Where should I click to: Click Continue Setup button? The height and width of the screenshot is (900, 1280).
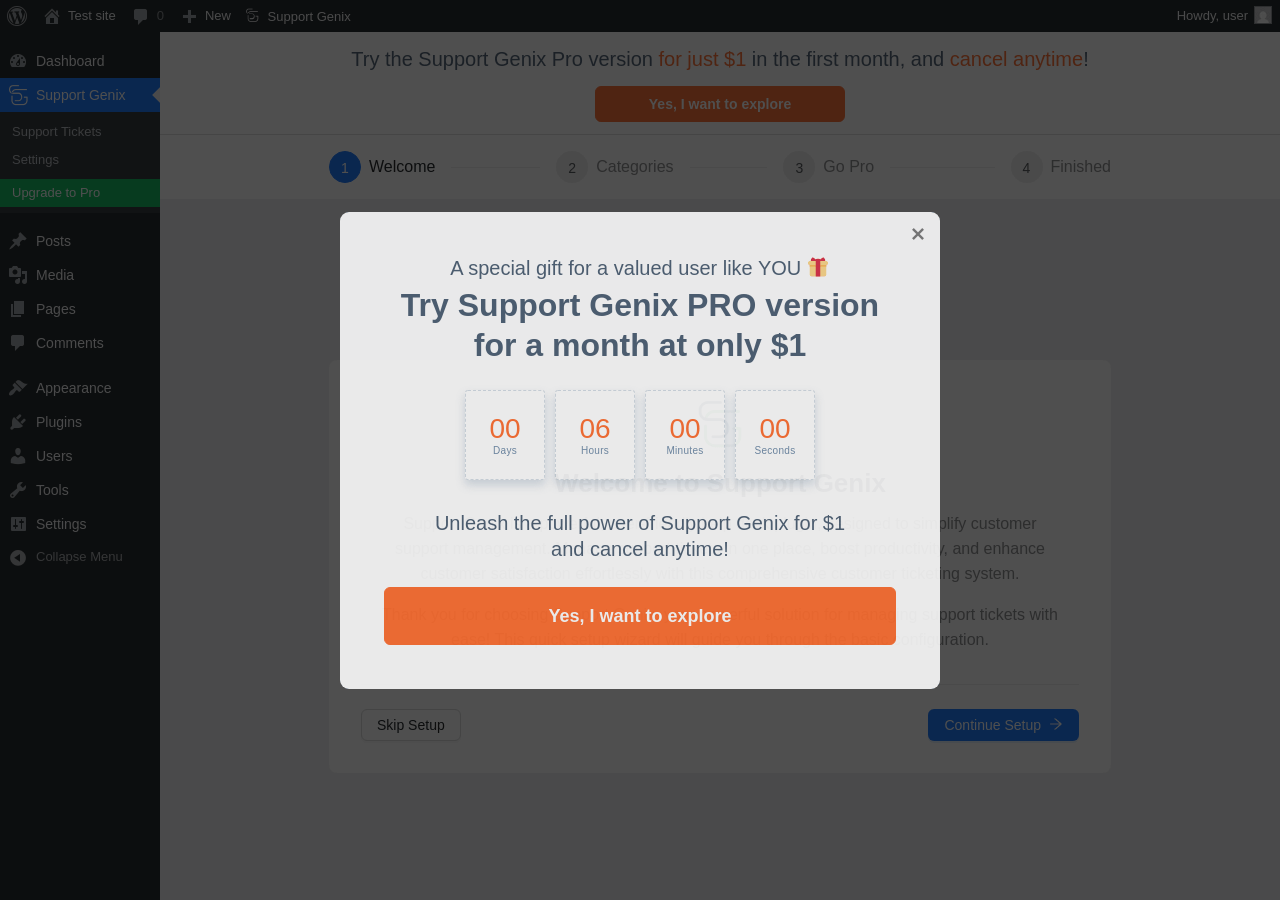(1003, 725)
